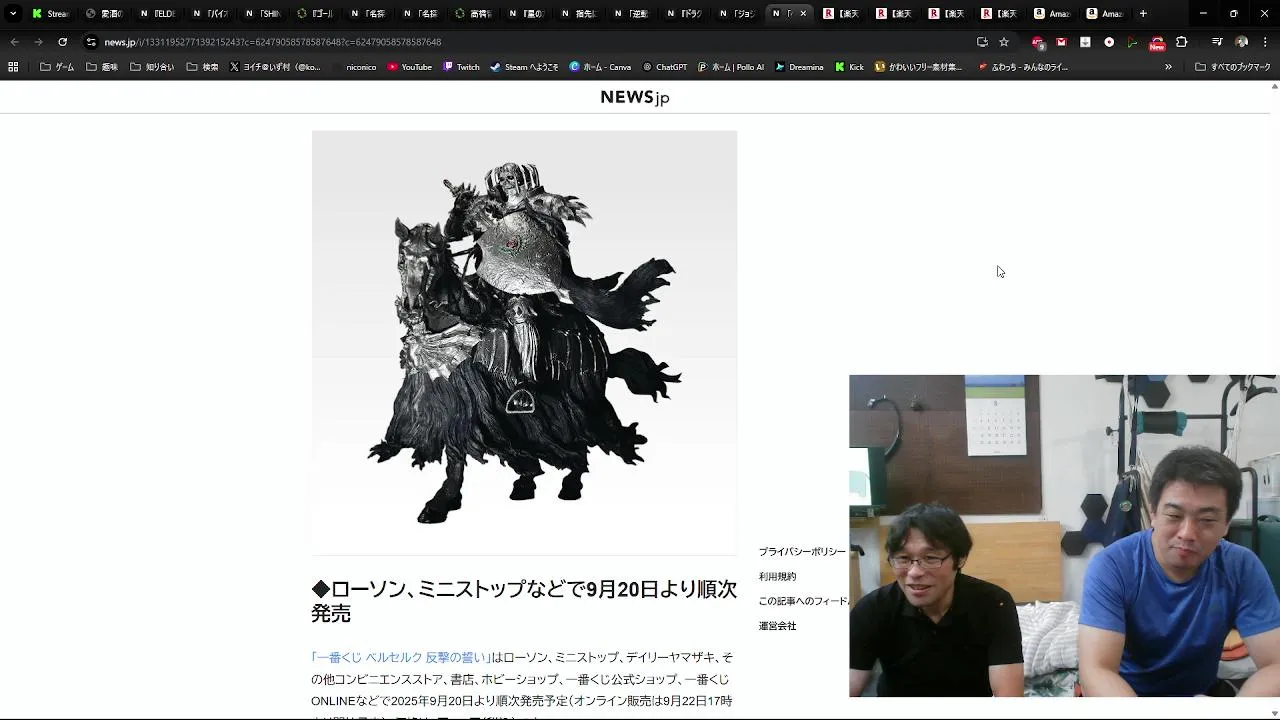Viewport: 1280px width, 720px height.
Task: Open the 運営会社 link
Action: coord(777,626)
